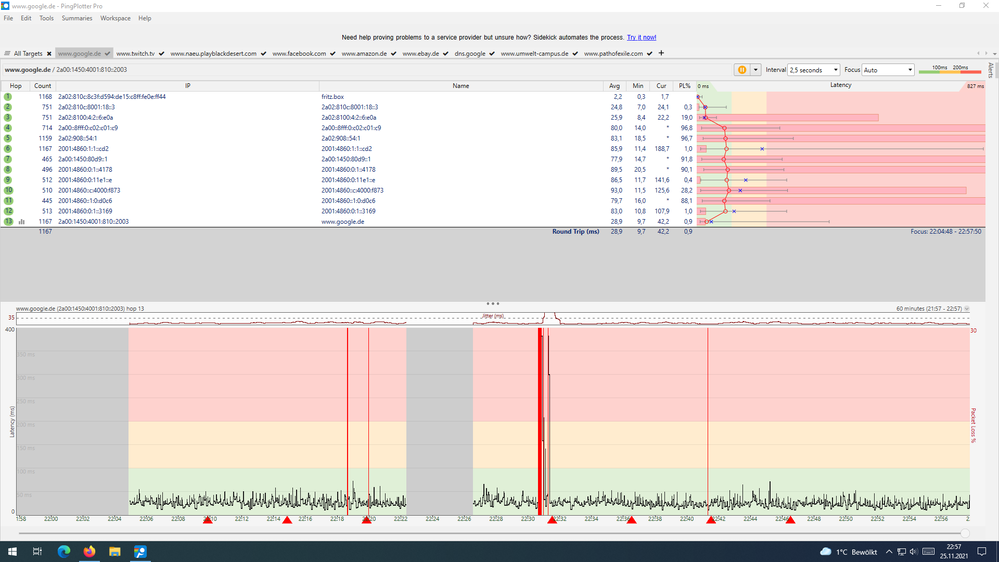Launch Microsoft Edge from taskbar

tap(64, 551)
